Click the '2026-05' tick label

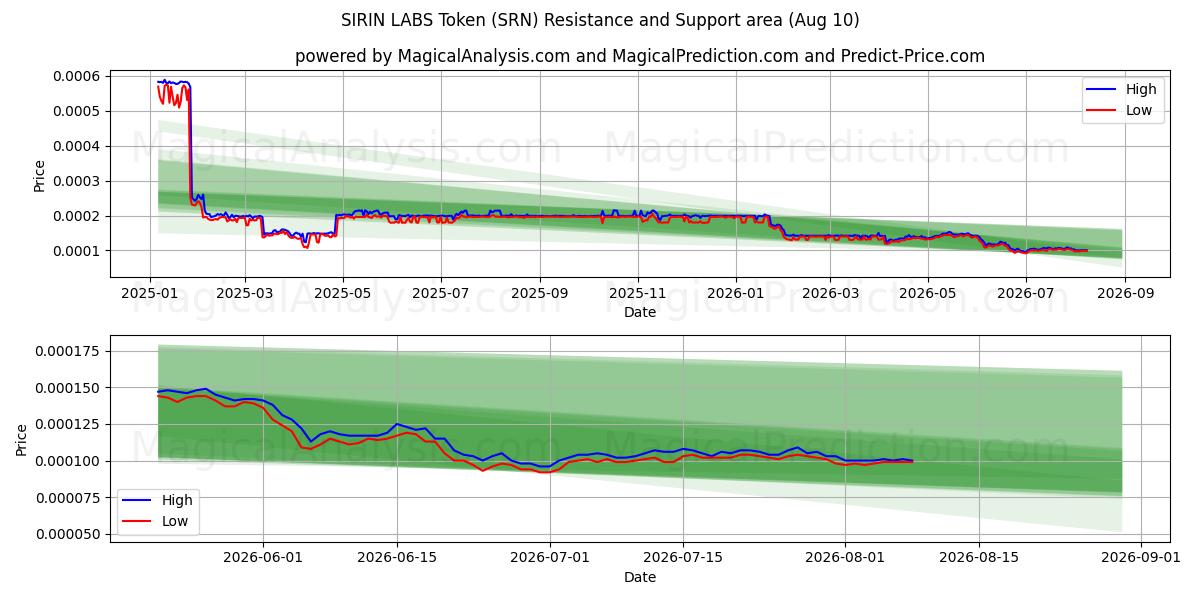(929, 294)
